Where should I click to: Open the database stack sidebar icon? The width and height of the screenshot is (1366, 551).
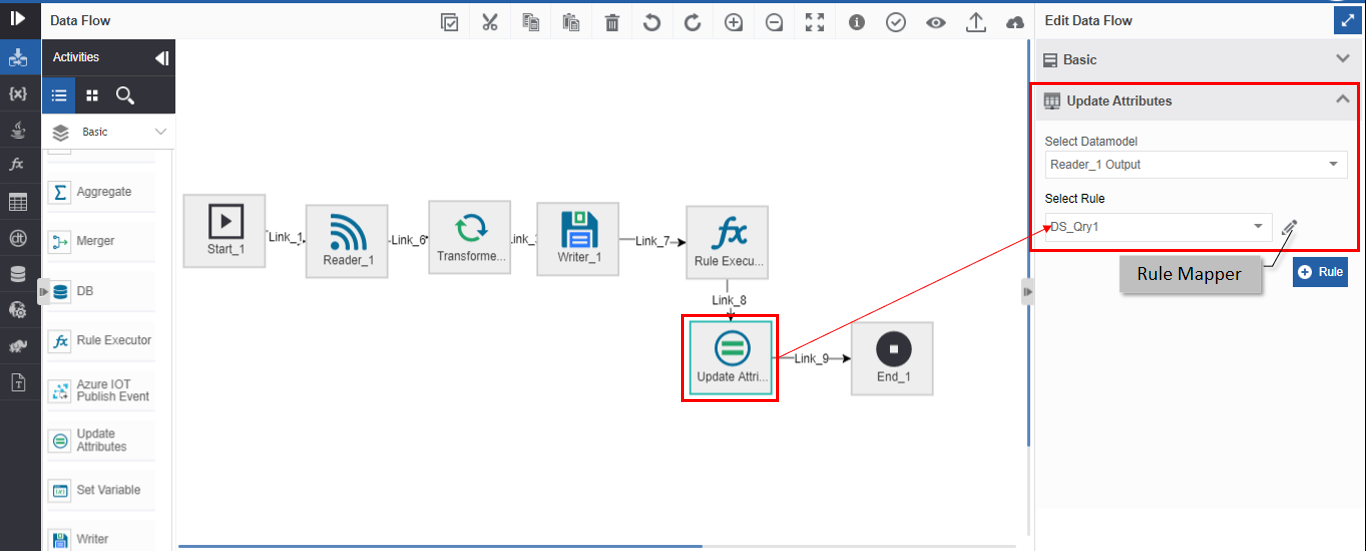click(17, 274)
